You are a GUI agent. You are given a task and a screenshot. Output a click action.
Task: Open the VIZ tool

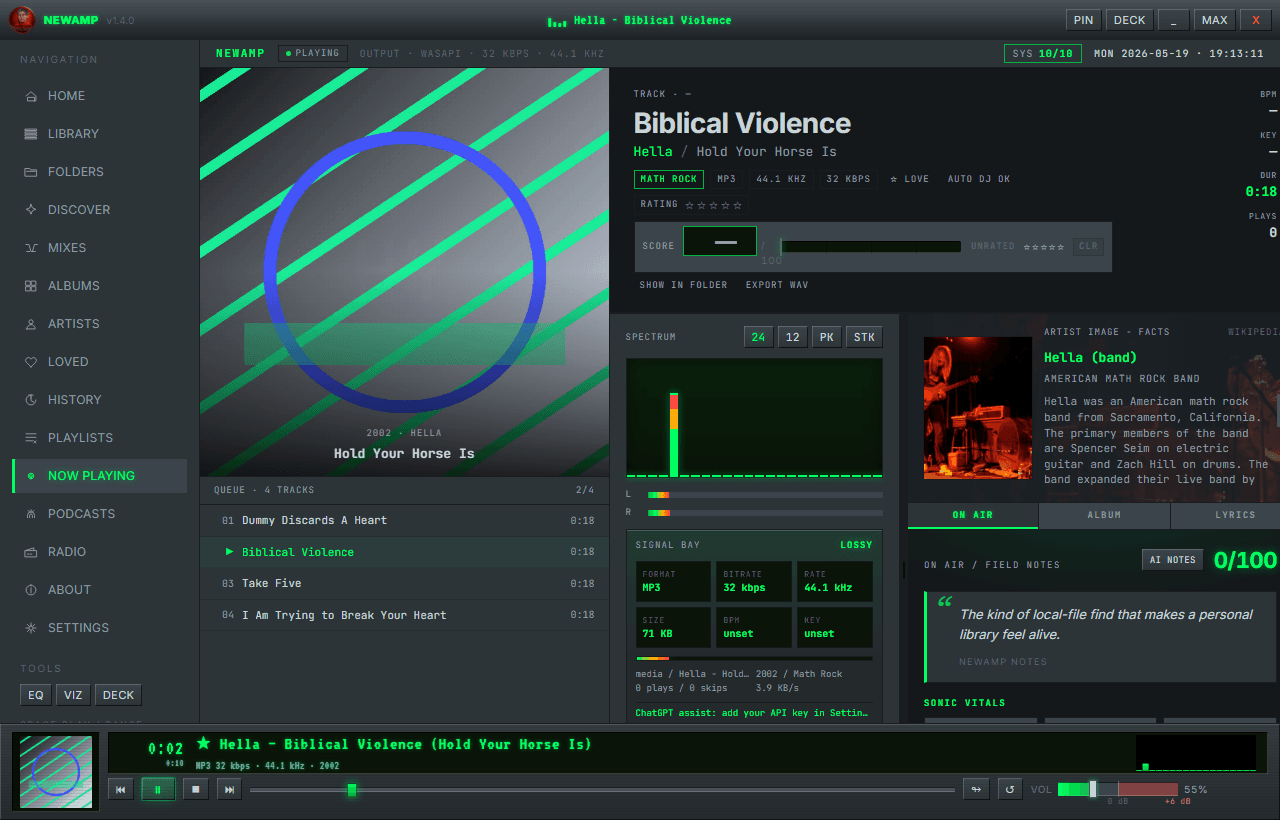[x=73, y=695]
